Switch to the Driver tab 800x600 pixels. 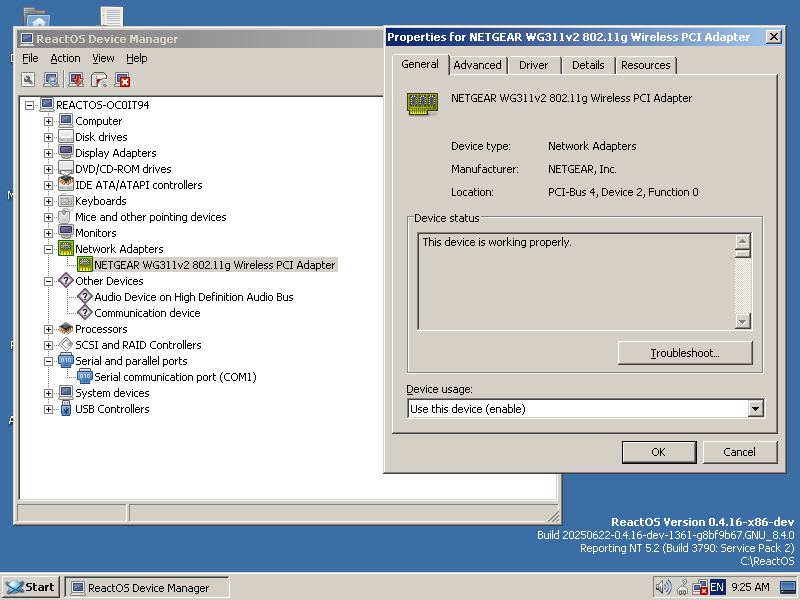534,65
